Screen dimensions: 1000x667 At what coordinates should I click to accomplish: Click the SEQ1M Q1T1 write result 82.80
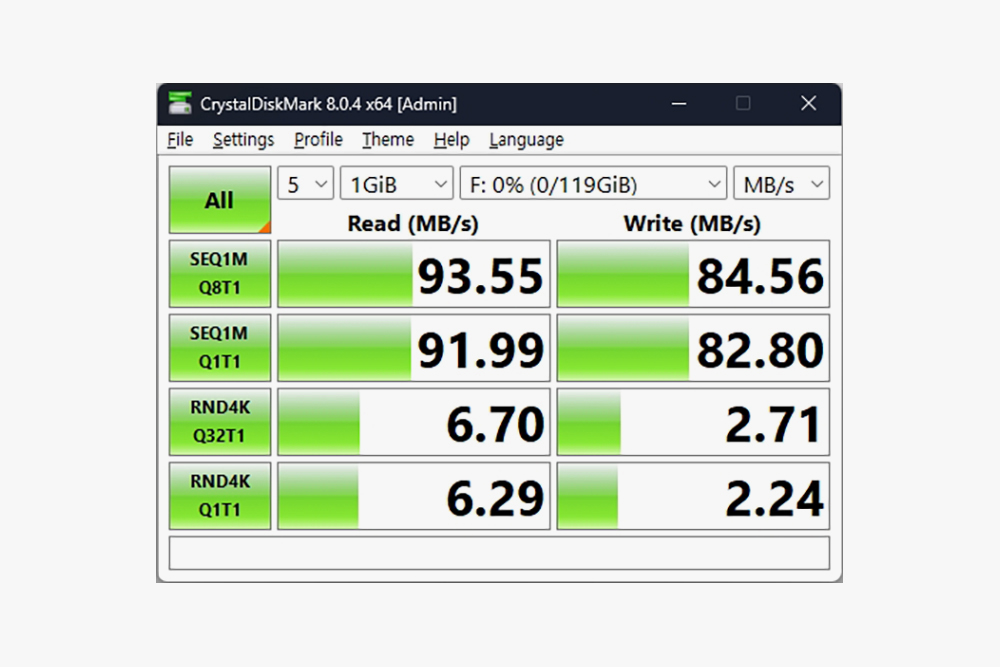[x=693, y=348]
